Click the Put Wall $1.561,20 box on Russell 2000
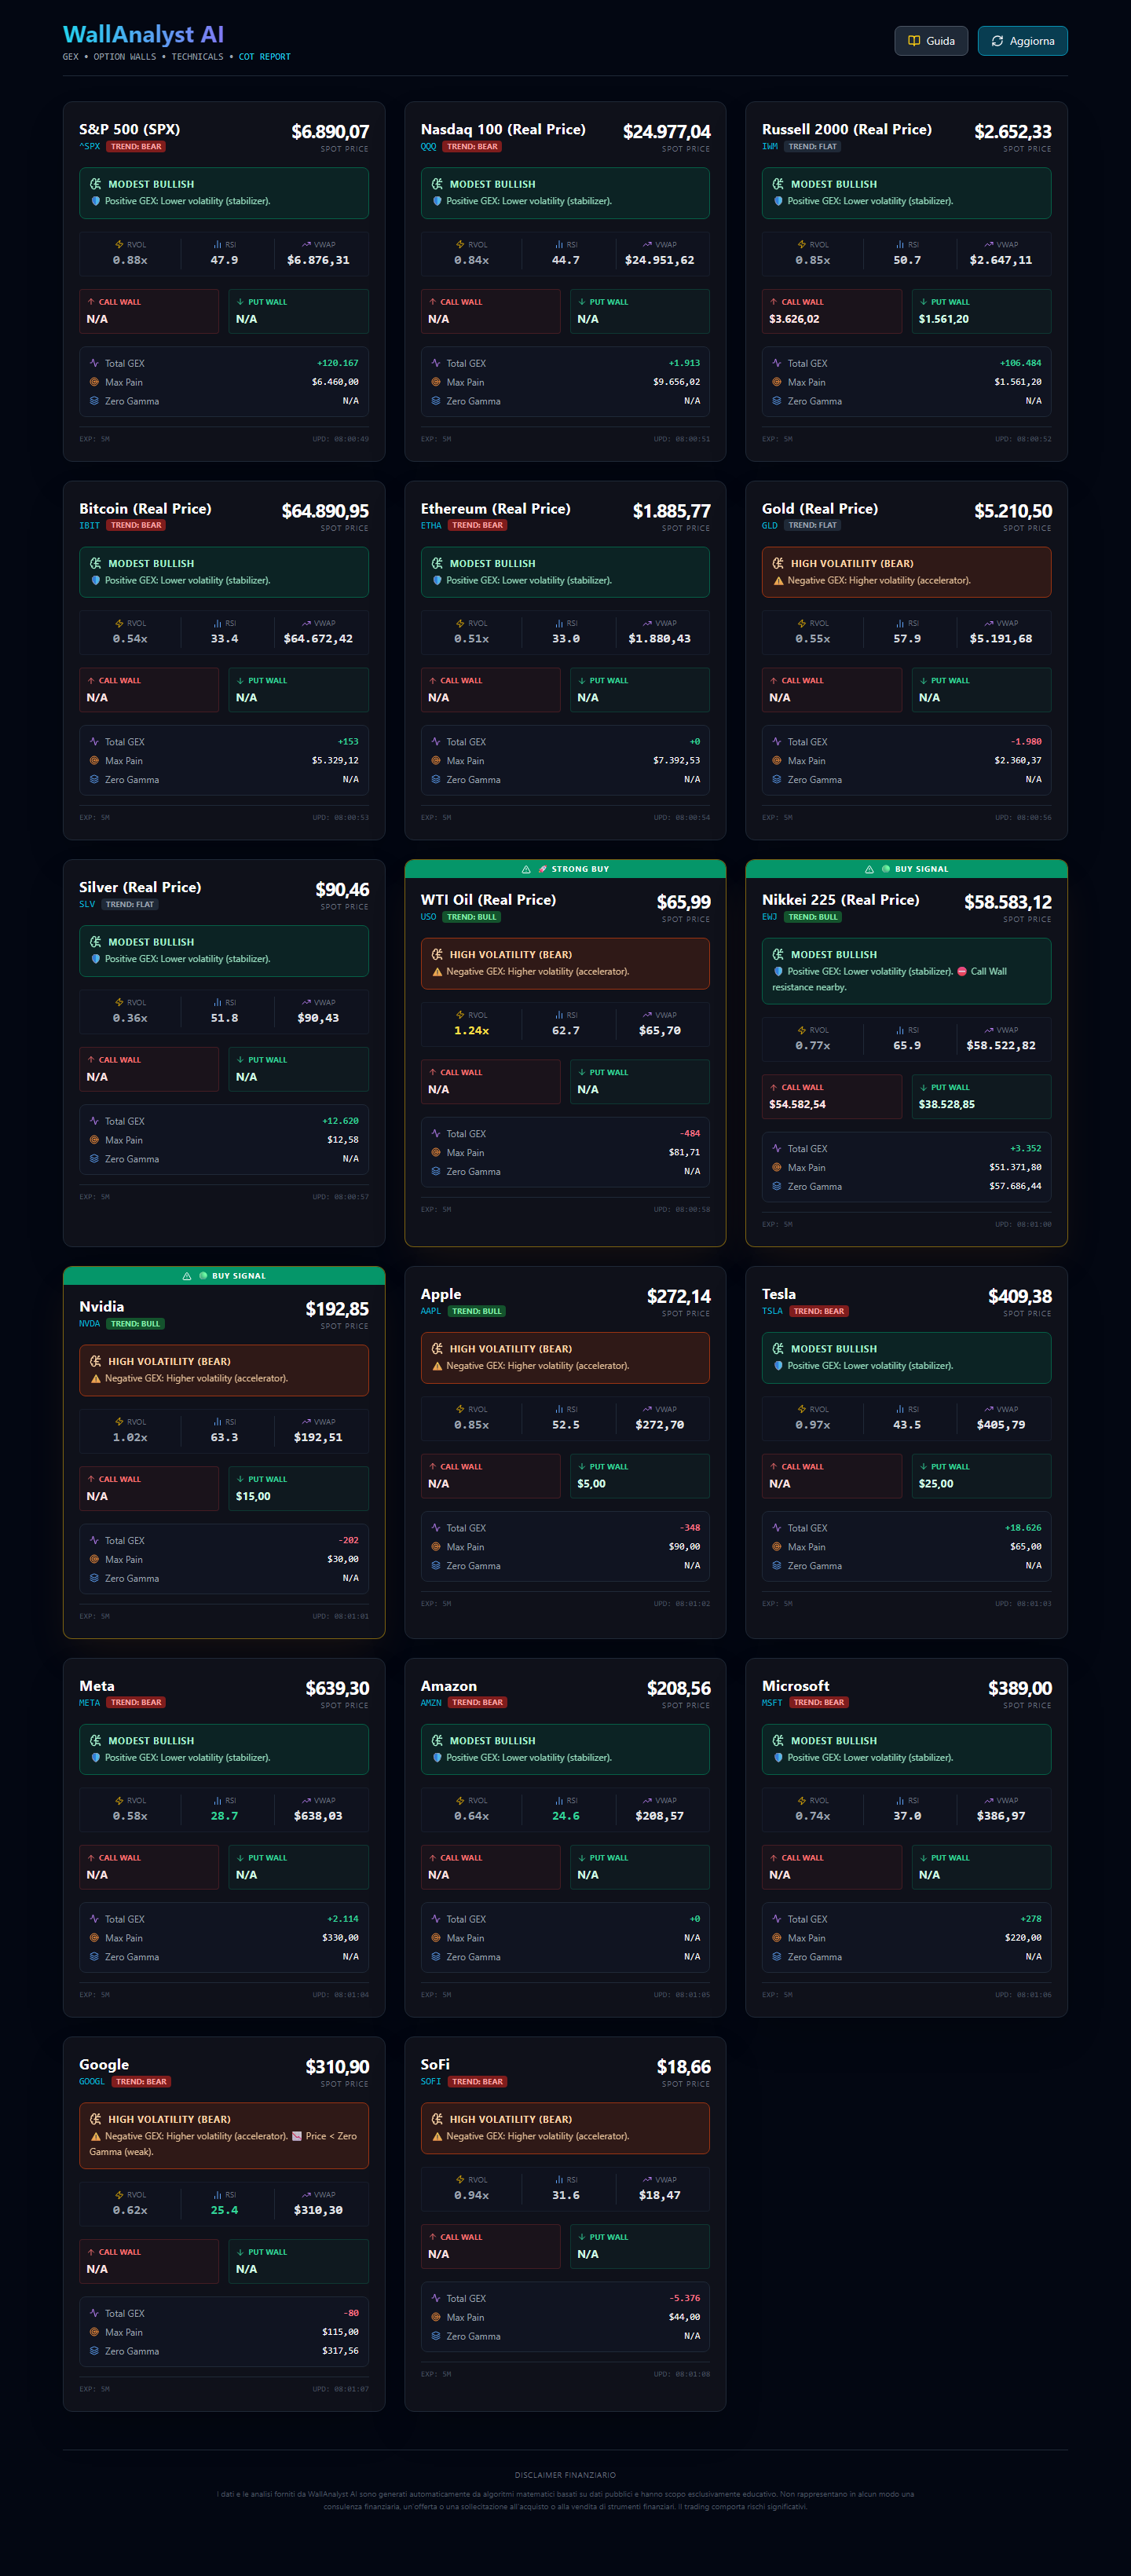This screenshot has width=1131, height=2576. (x=980, y=311)
